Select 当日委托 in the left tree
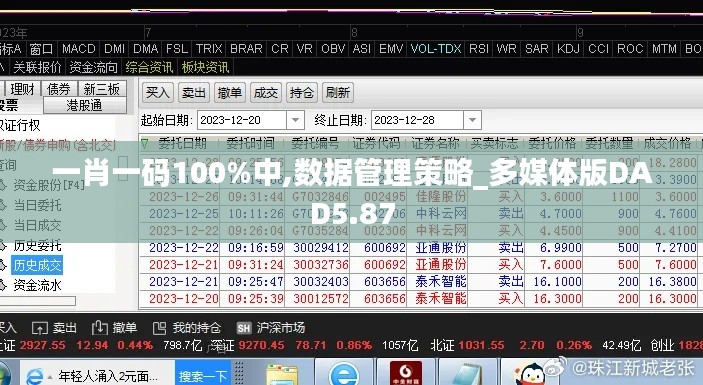 point(37,205)
